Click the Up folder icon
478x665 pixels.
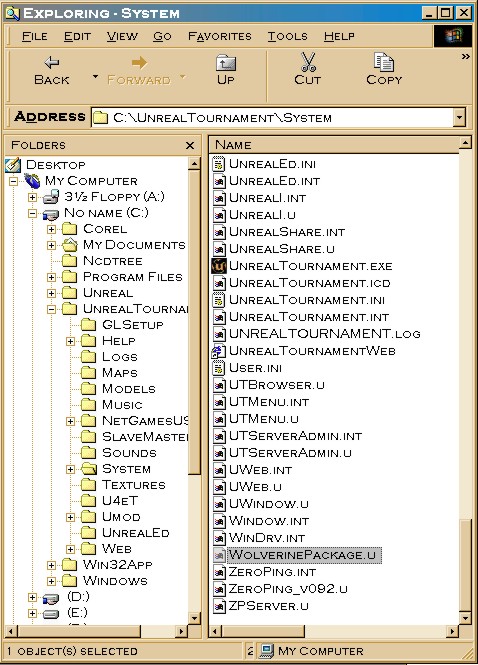(226, 63)
